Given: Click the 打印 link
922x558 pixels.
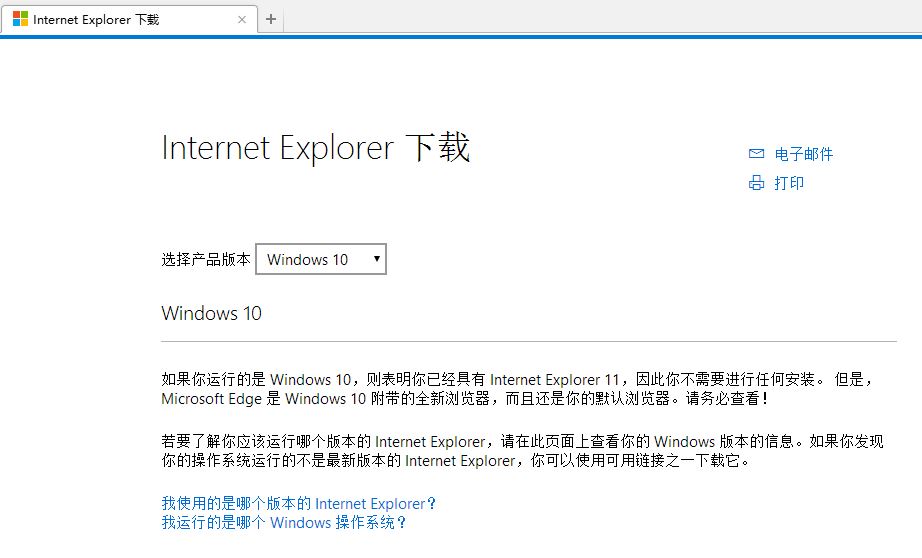Looking at the screenshot, I should 789,183.
